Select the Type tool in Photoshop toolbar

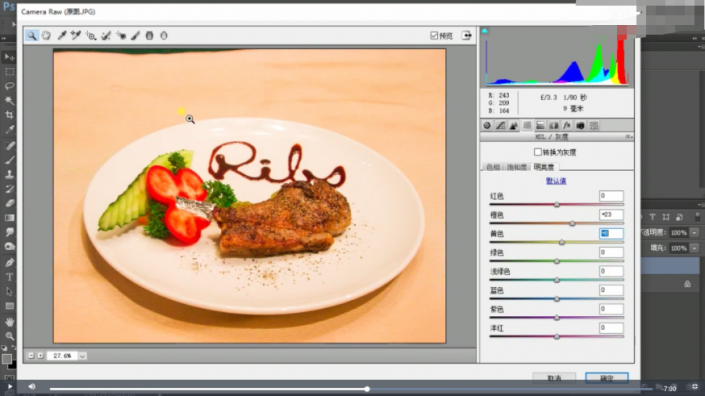coord(9,277)
